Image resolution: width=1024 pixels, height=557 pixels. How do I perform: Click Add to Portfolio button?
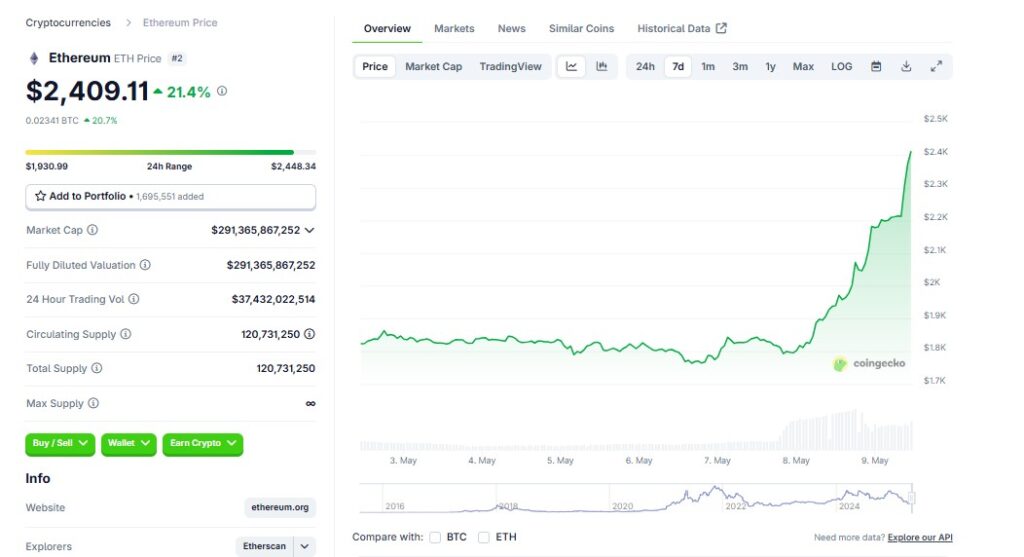[170, 197]
